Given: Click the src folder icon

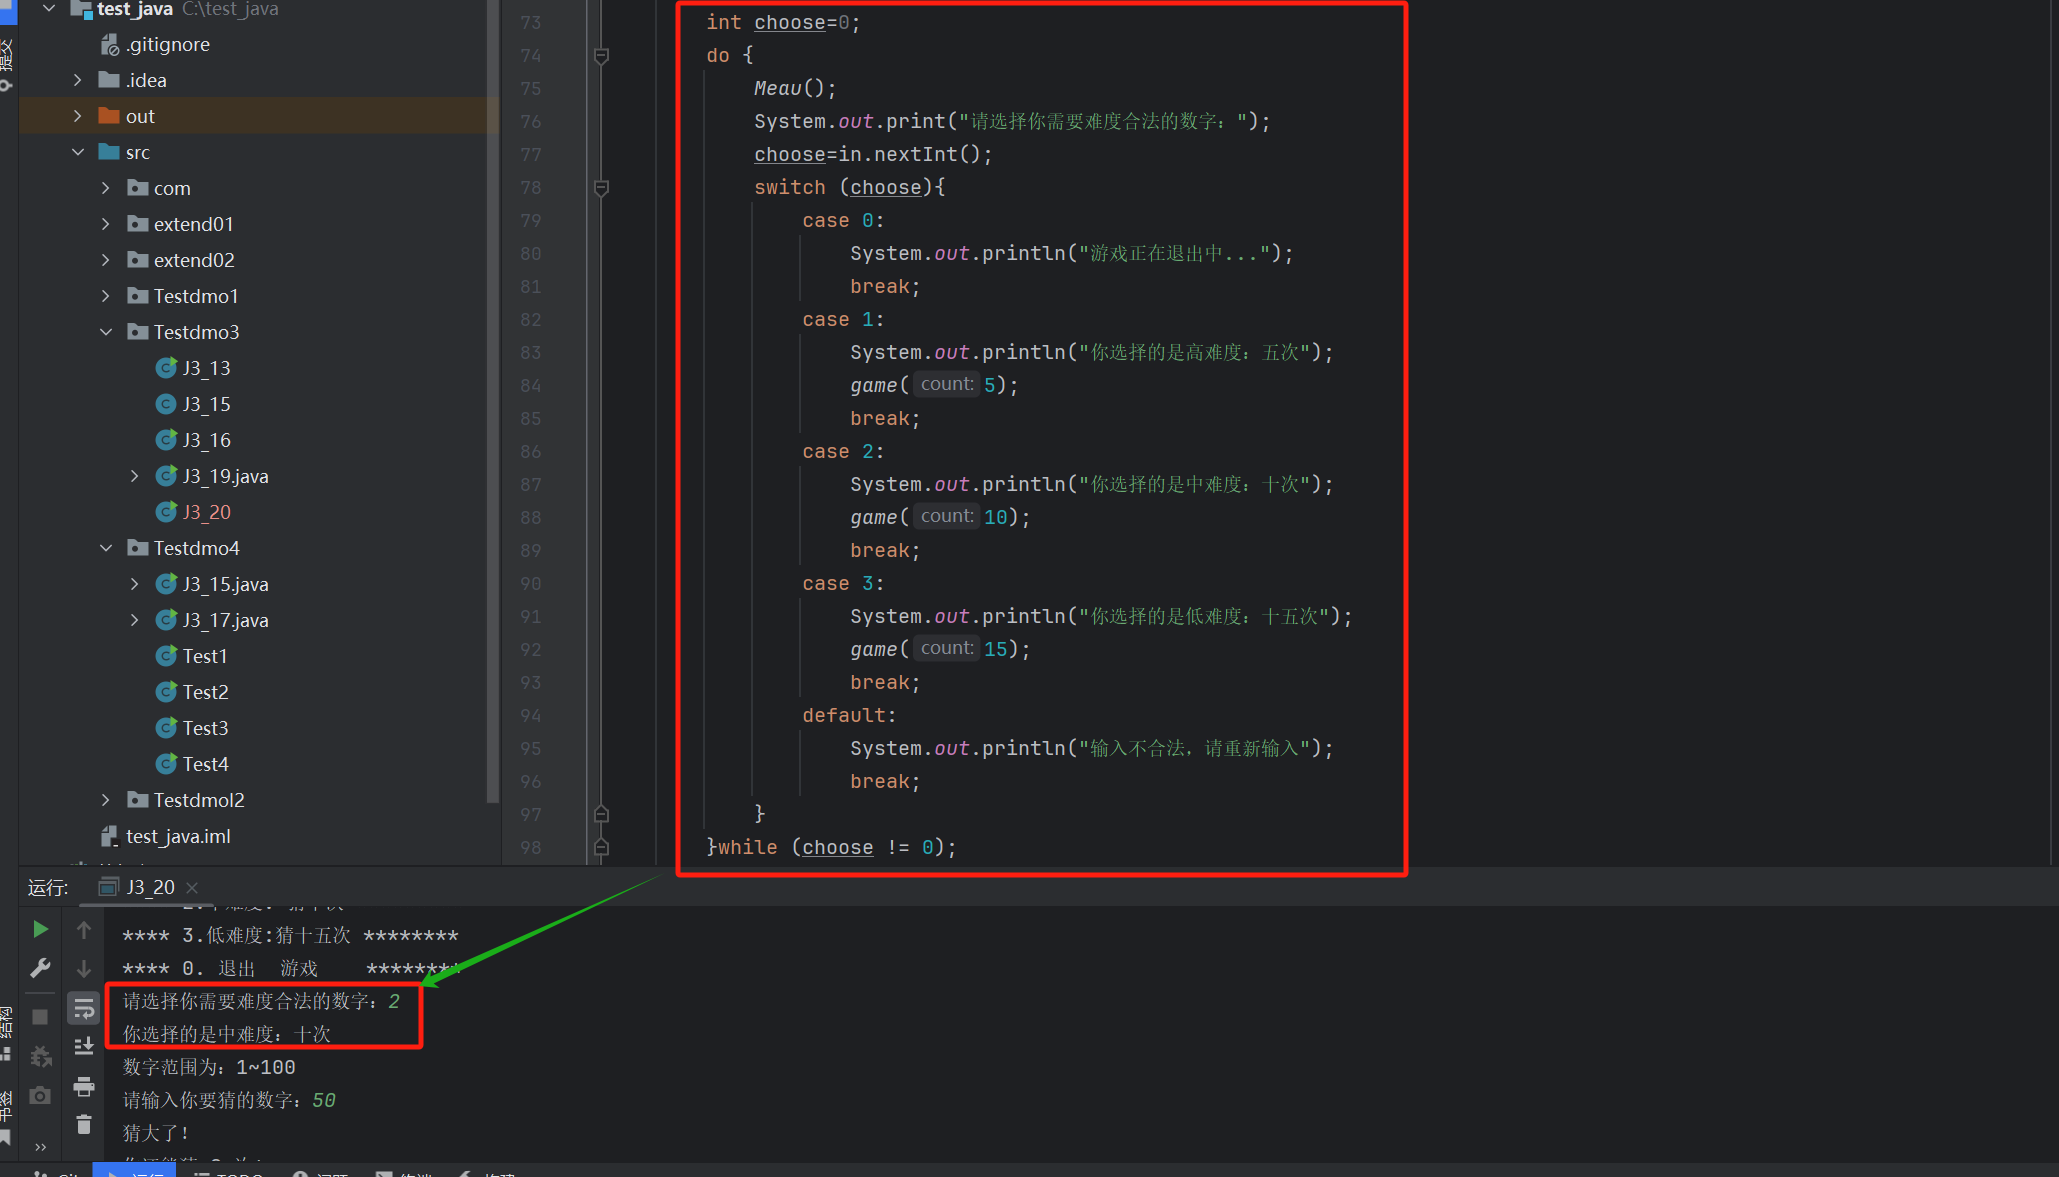Looking at the screenshot, I should click(x=109, y=152).
